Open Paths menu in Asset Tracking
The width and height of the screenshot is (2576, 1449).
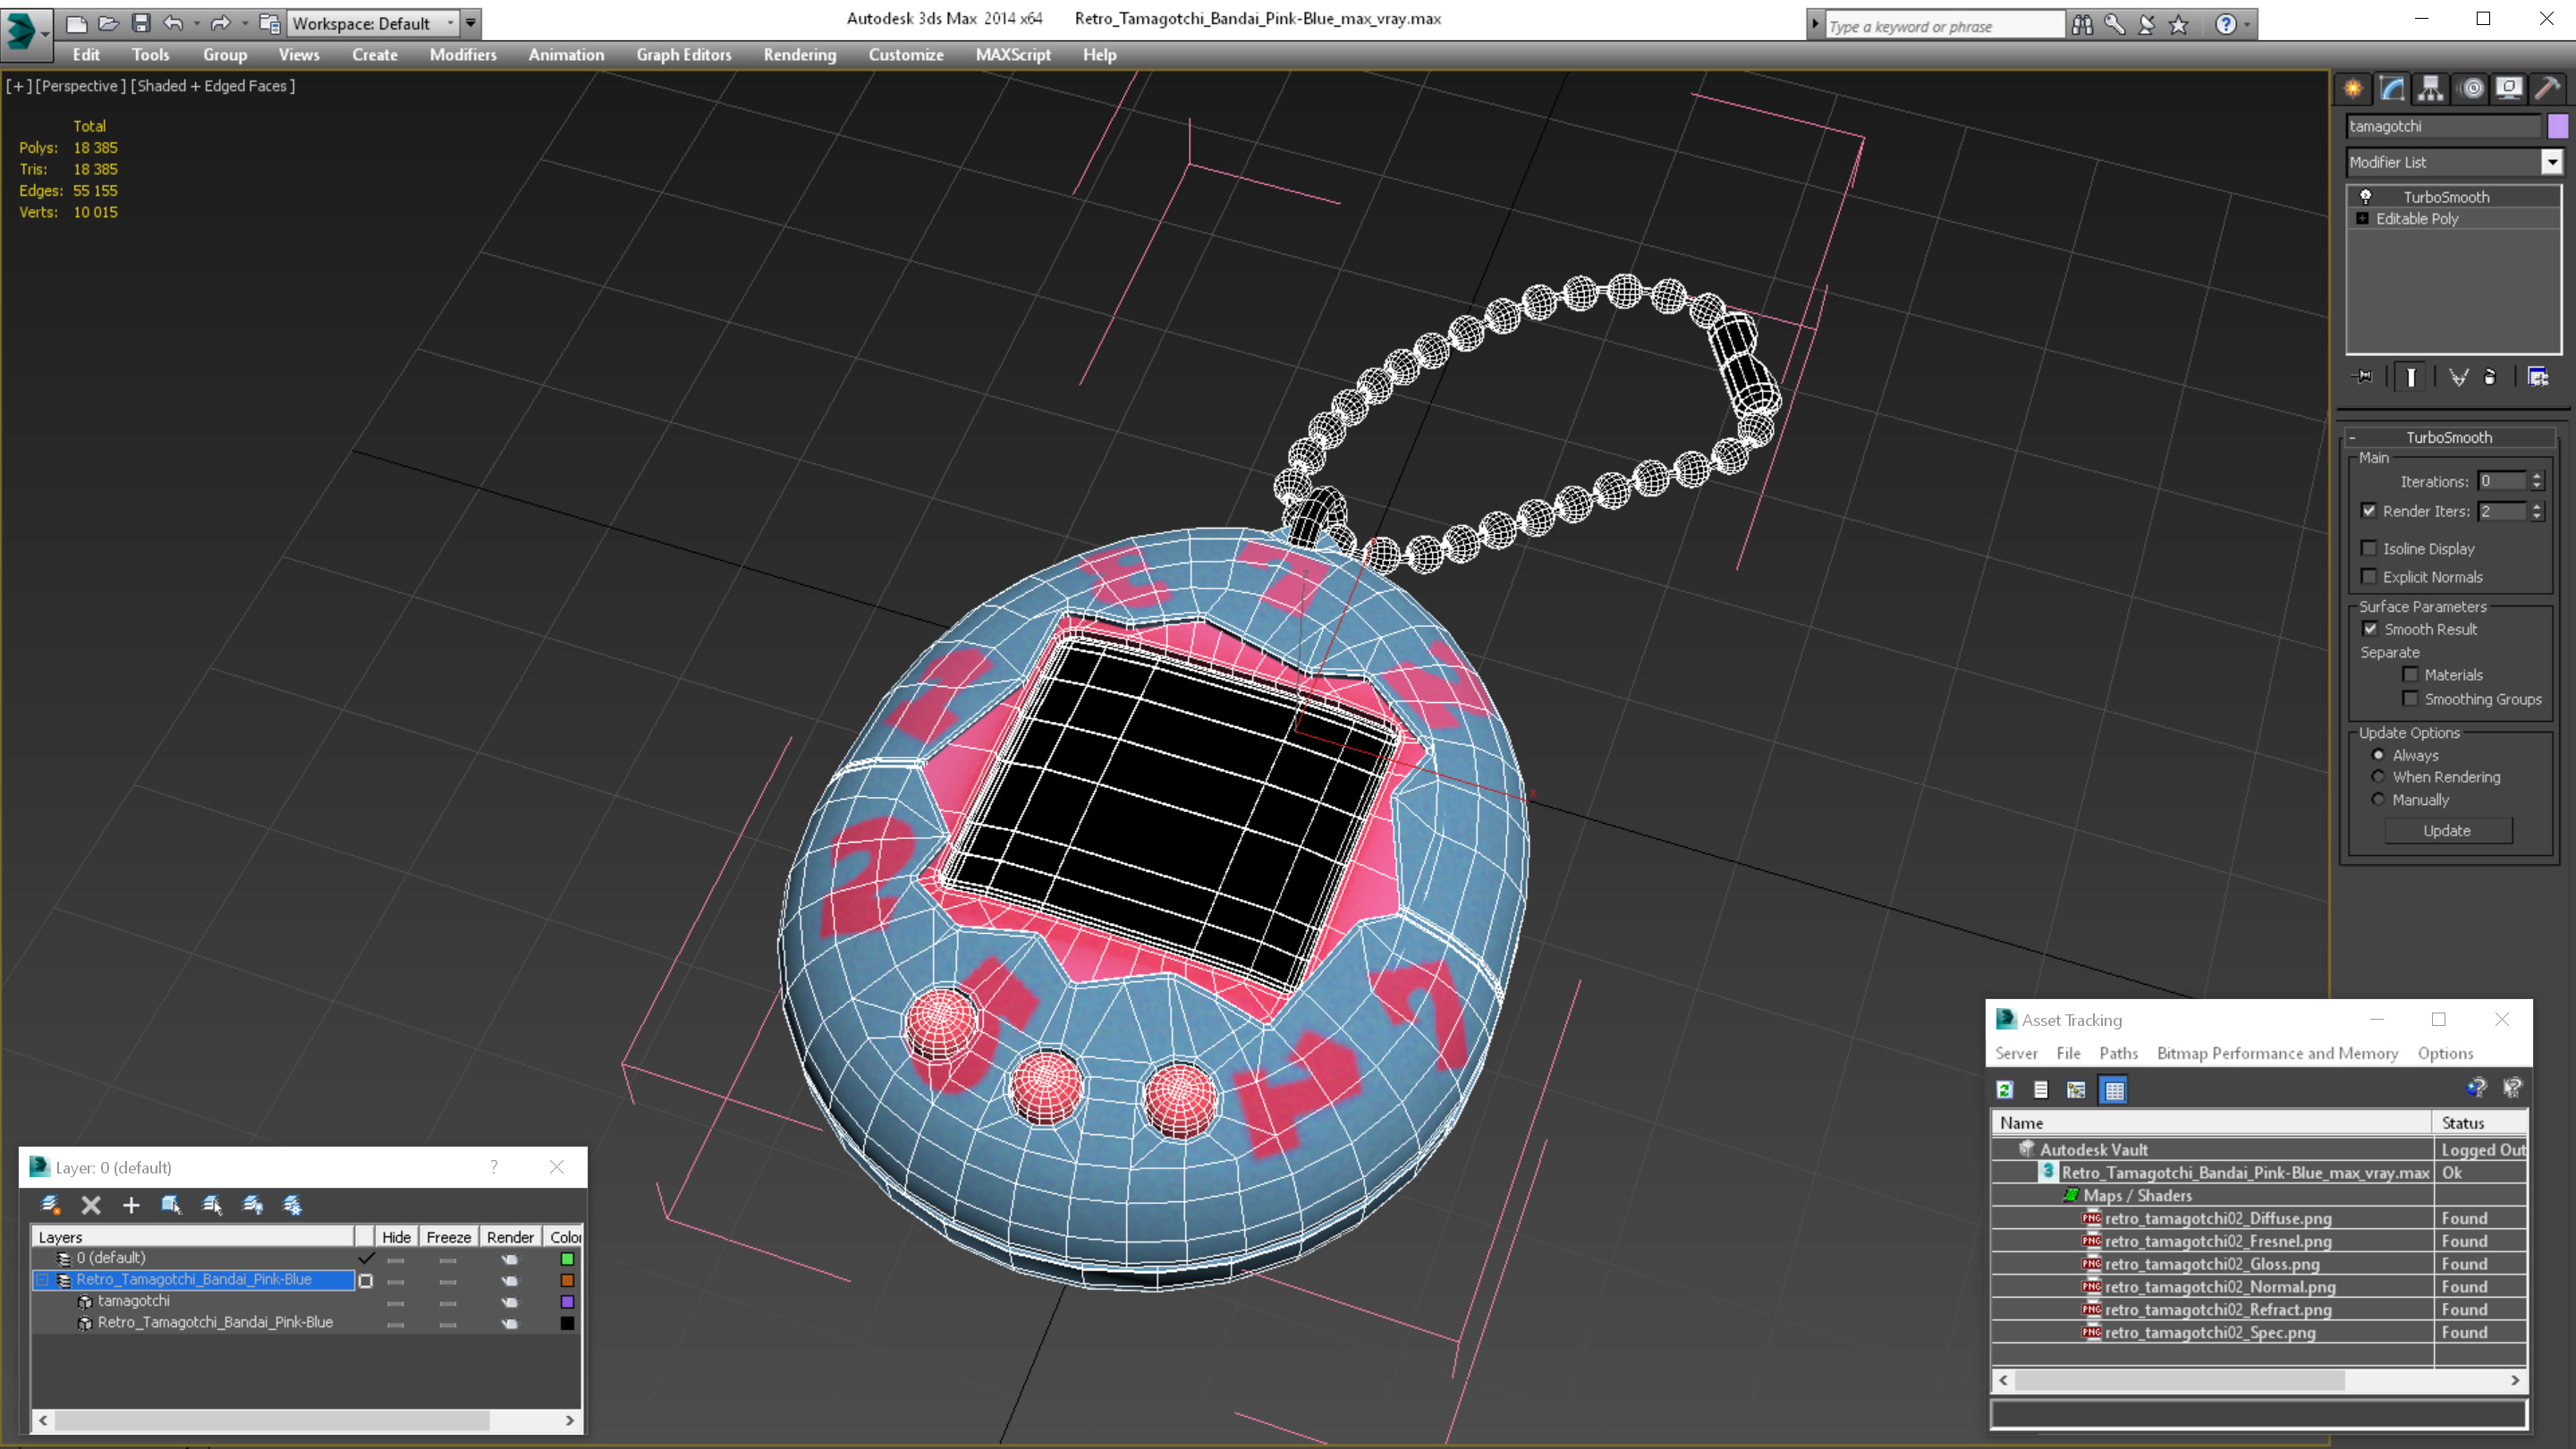[2118, 1053]
